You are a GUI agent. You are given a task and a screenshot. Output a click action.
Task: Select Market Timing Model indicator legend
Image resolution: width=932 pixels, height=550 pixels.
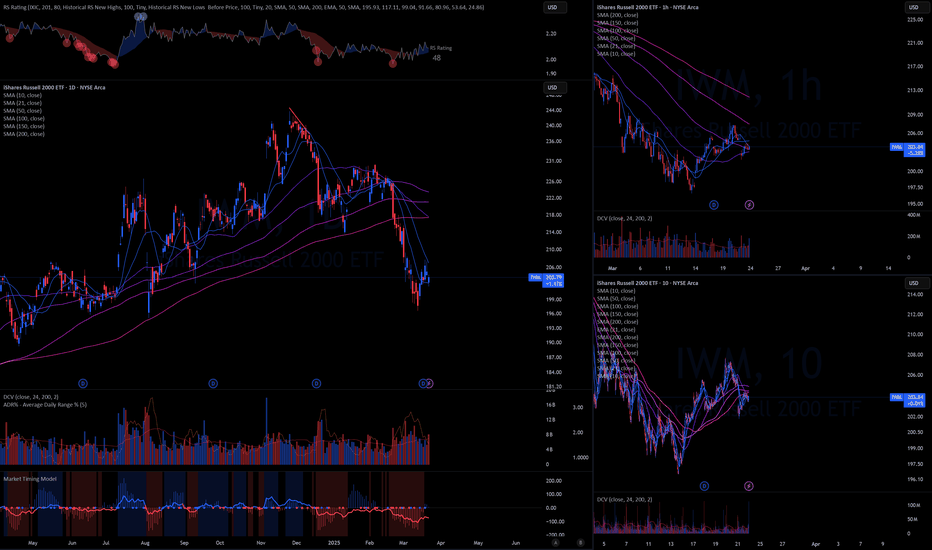(30, 479)
